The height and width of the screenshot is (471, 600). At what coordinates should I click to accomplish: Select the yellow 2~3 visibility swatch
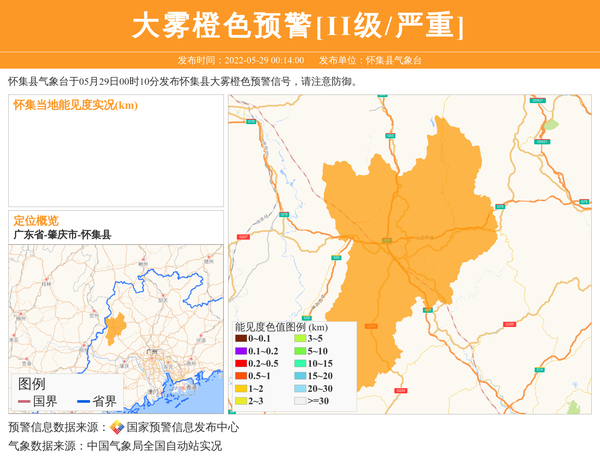(x=241, y=401)
